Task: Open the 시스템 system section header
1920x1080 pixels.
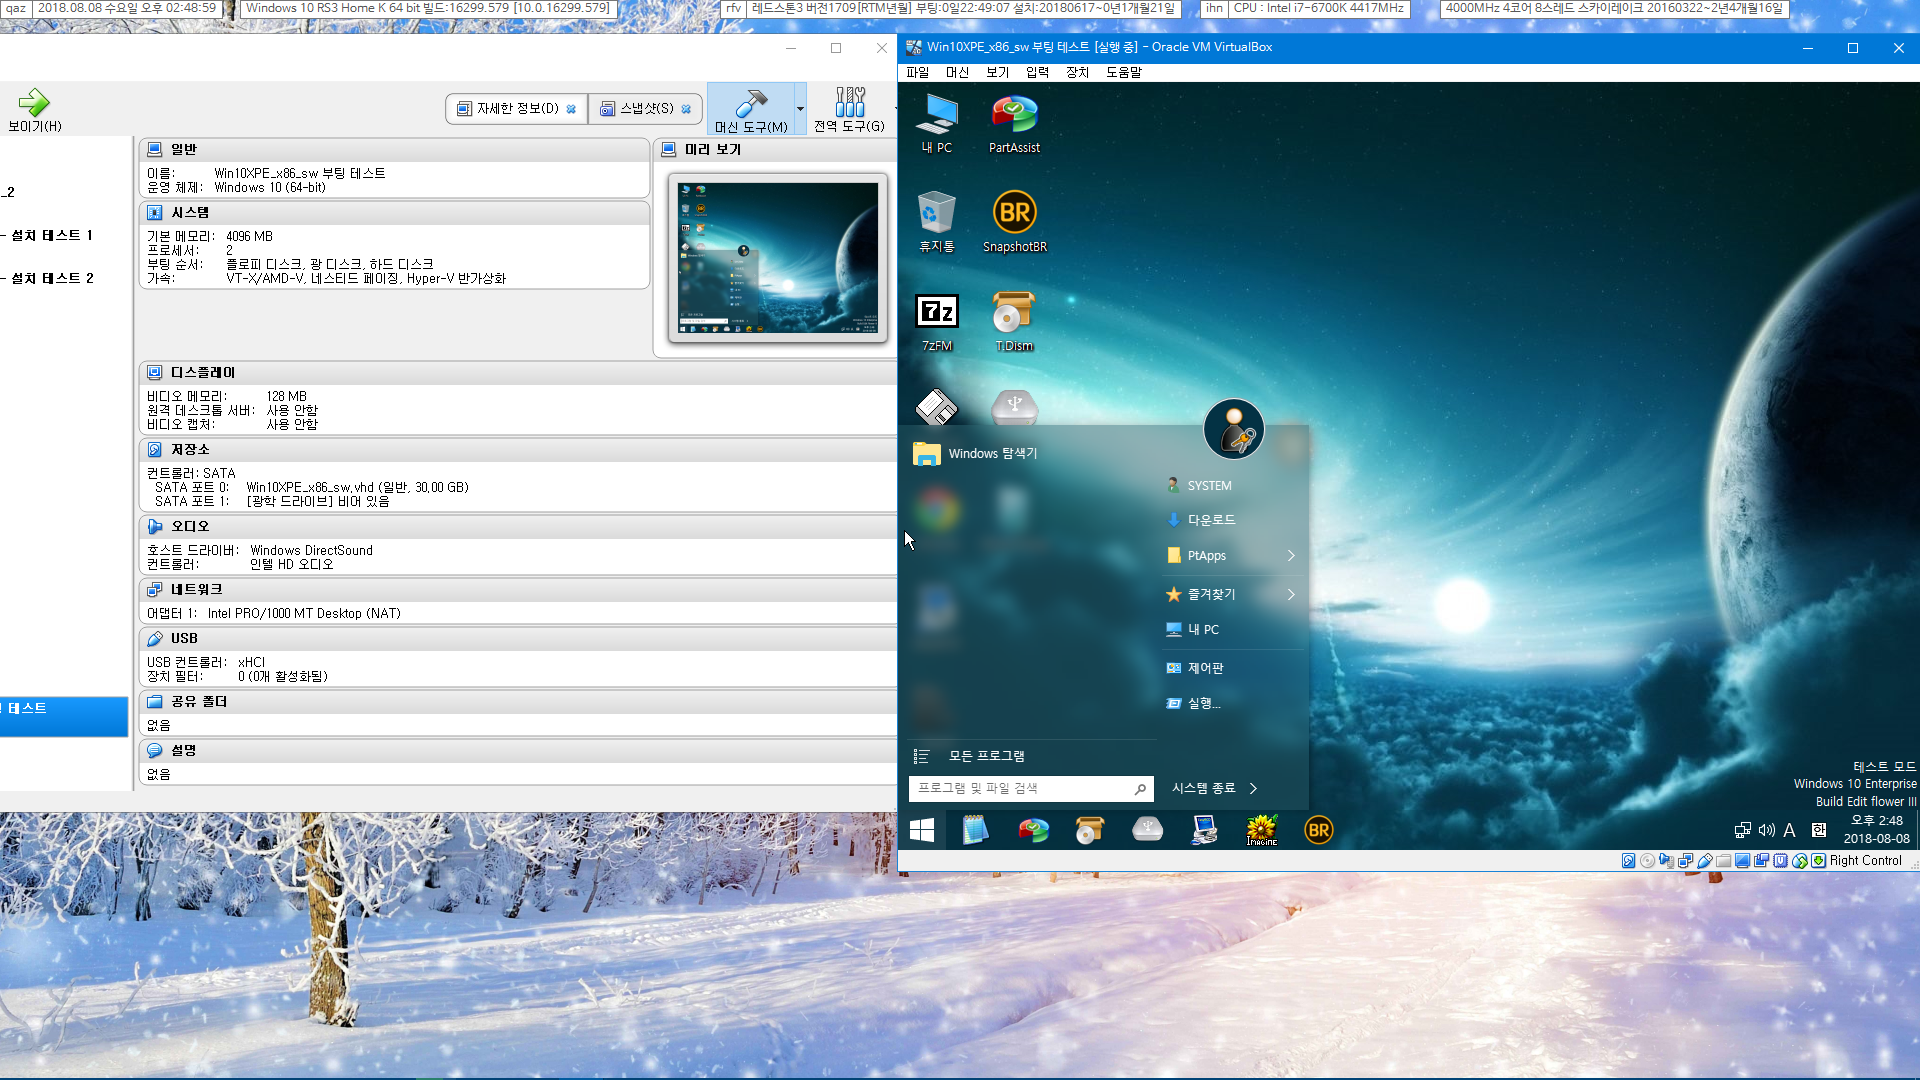Action: click(x=394, y=213)
